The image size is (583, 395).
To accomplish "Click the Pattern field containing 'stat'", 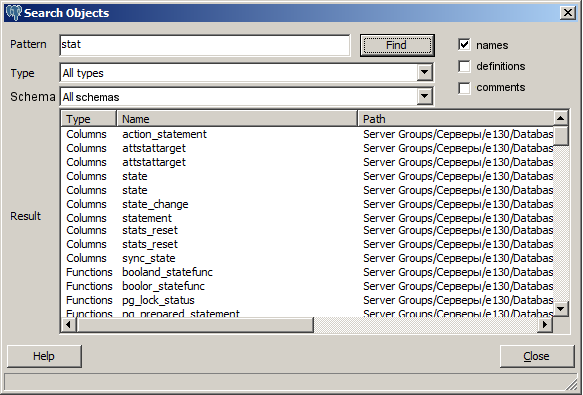I will [x=205, y=45].
